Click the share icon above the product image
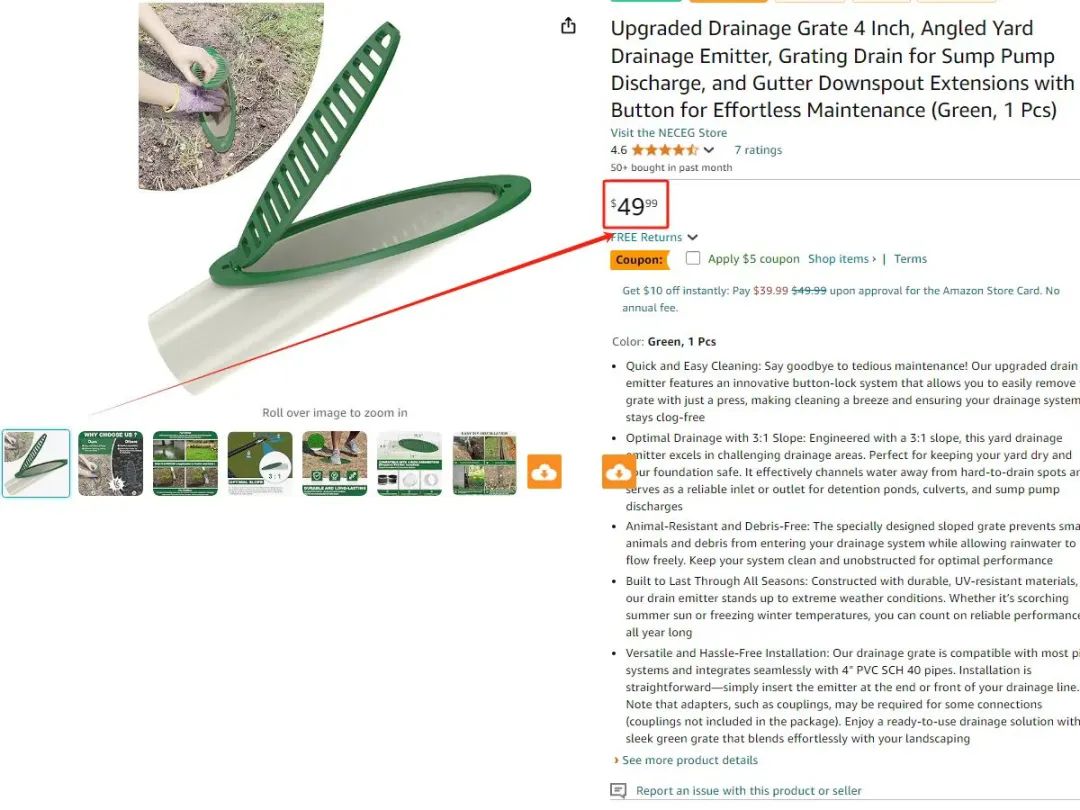 (x=568, y=26)
